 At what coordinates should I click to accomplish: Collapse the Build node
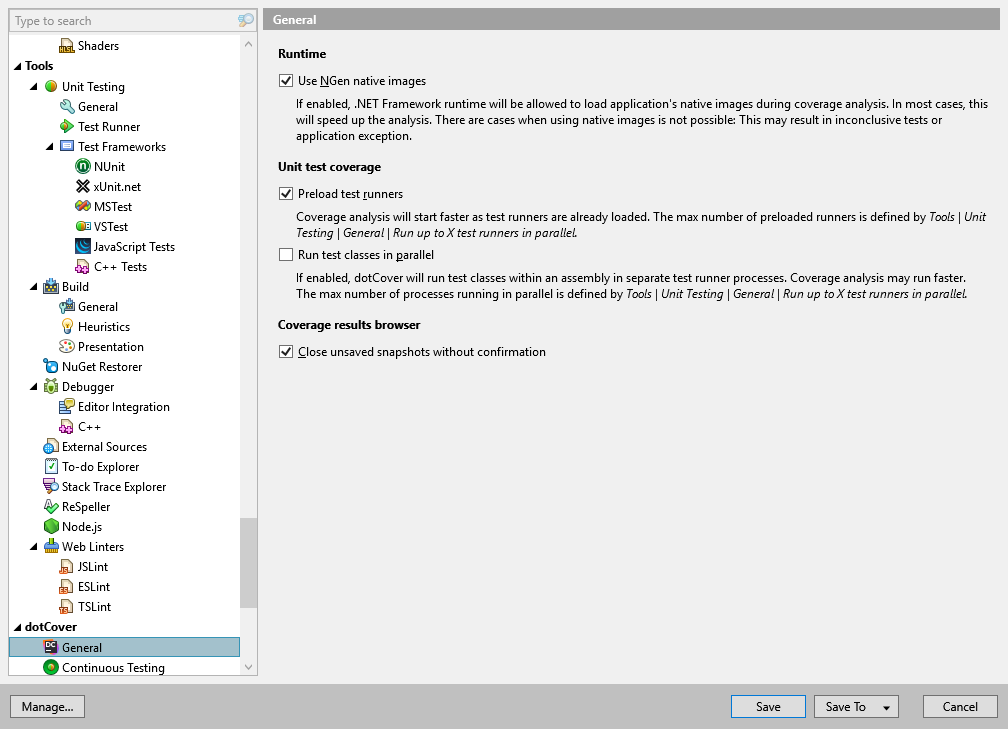tap(33, 287)
